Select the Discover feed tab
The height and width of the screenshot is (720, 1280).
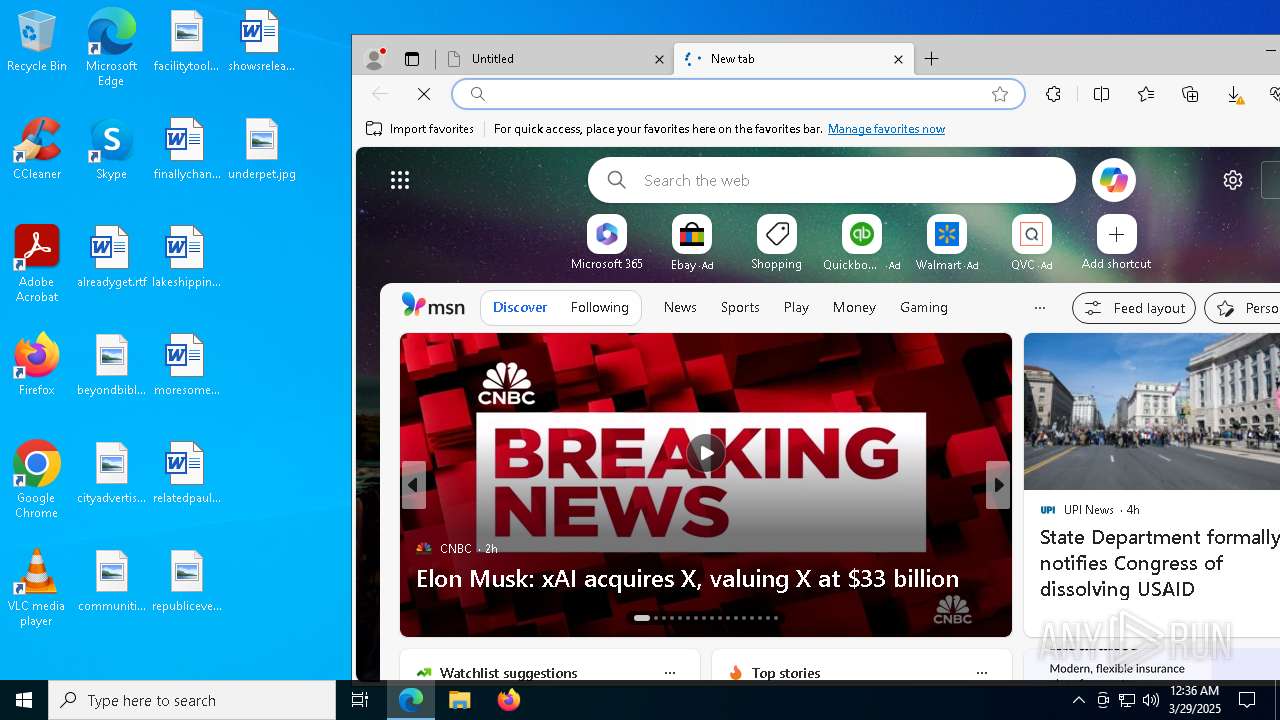(x=520, y=307)
